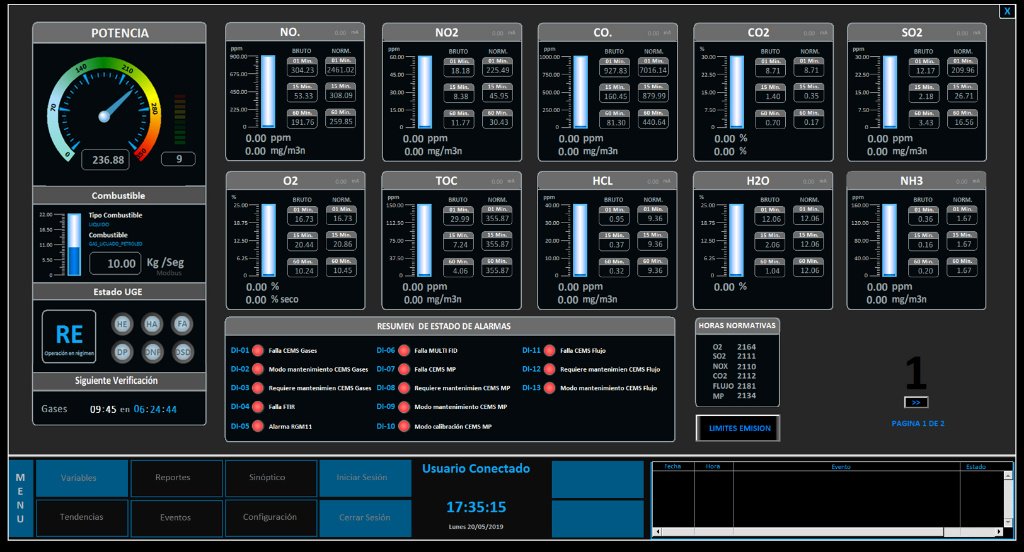This screenshot has width=1024, height=552.
Task: Close the panel with the X button
Action: tap(1007, 11)
